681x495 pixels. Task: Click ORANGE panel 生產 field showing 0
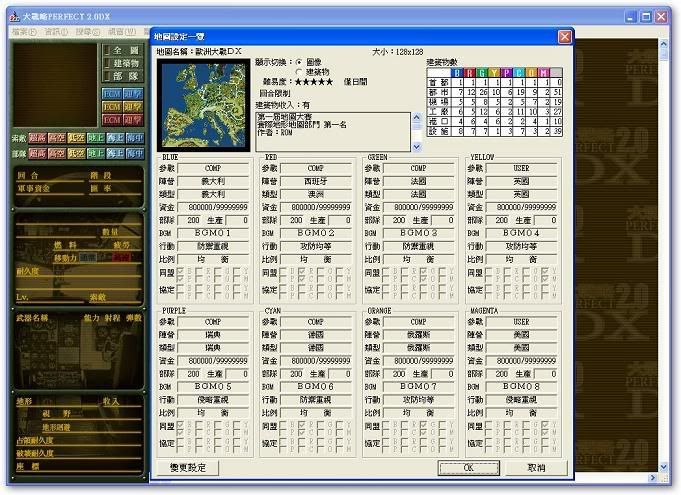tap(443, 374)
